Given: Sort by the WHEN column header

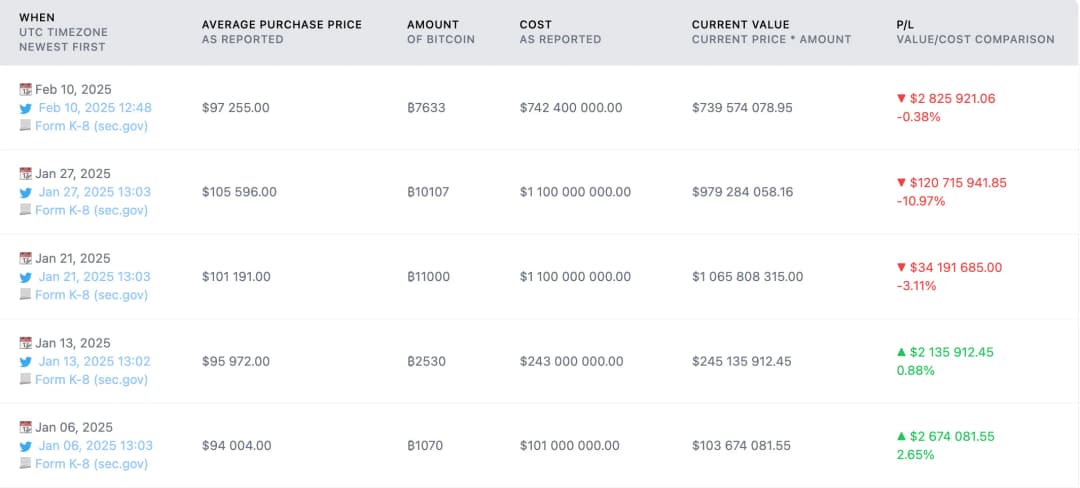Looking at the screenshot, I should click(x=38, y=18).
